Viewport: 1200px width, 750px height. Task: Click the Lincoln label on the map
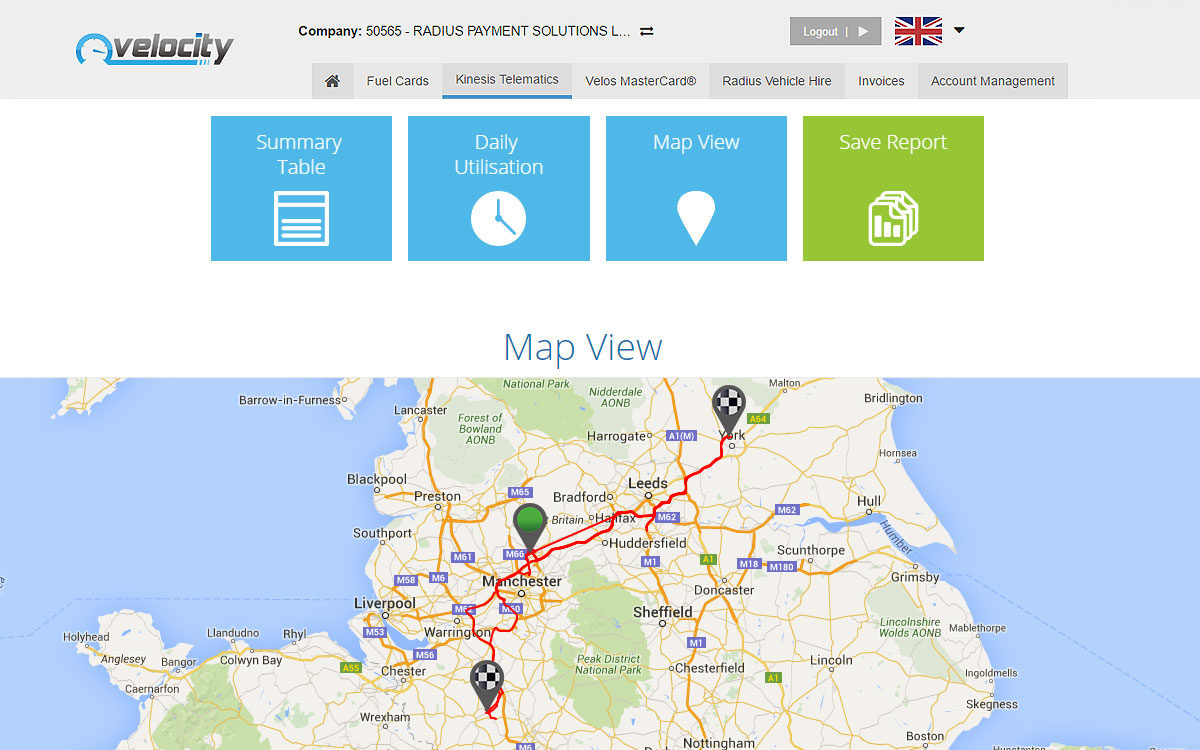point(831,660)
